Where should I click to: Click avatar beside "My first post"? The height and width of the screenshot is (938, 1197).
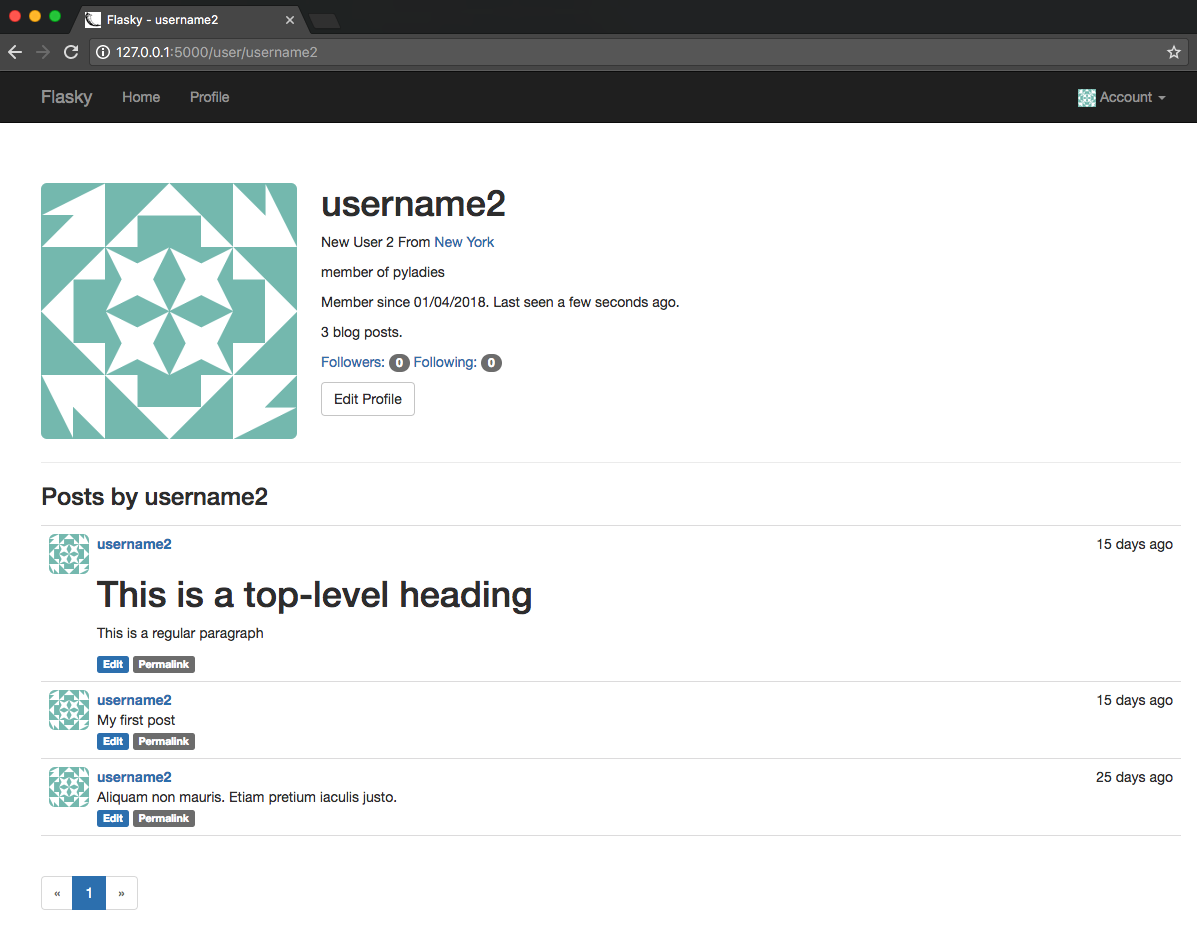69,710
